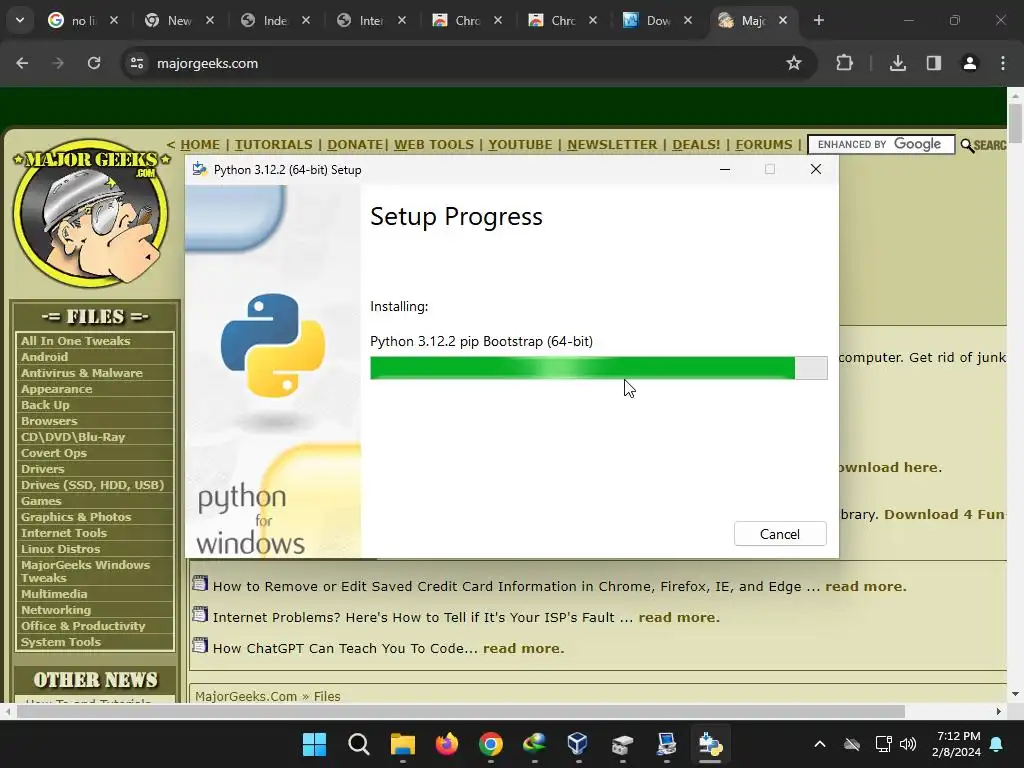Open Appearance files category
1024x768 pixels.
pos(56,389)
